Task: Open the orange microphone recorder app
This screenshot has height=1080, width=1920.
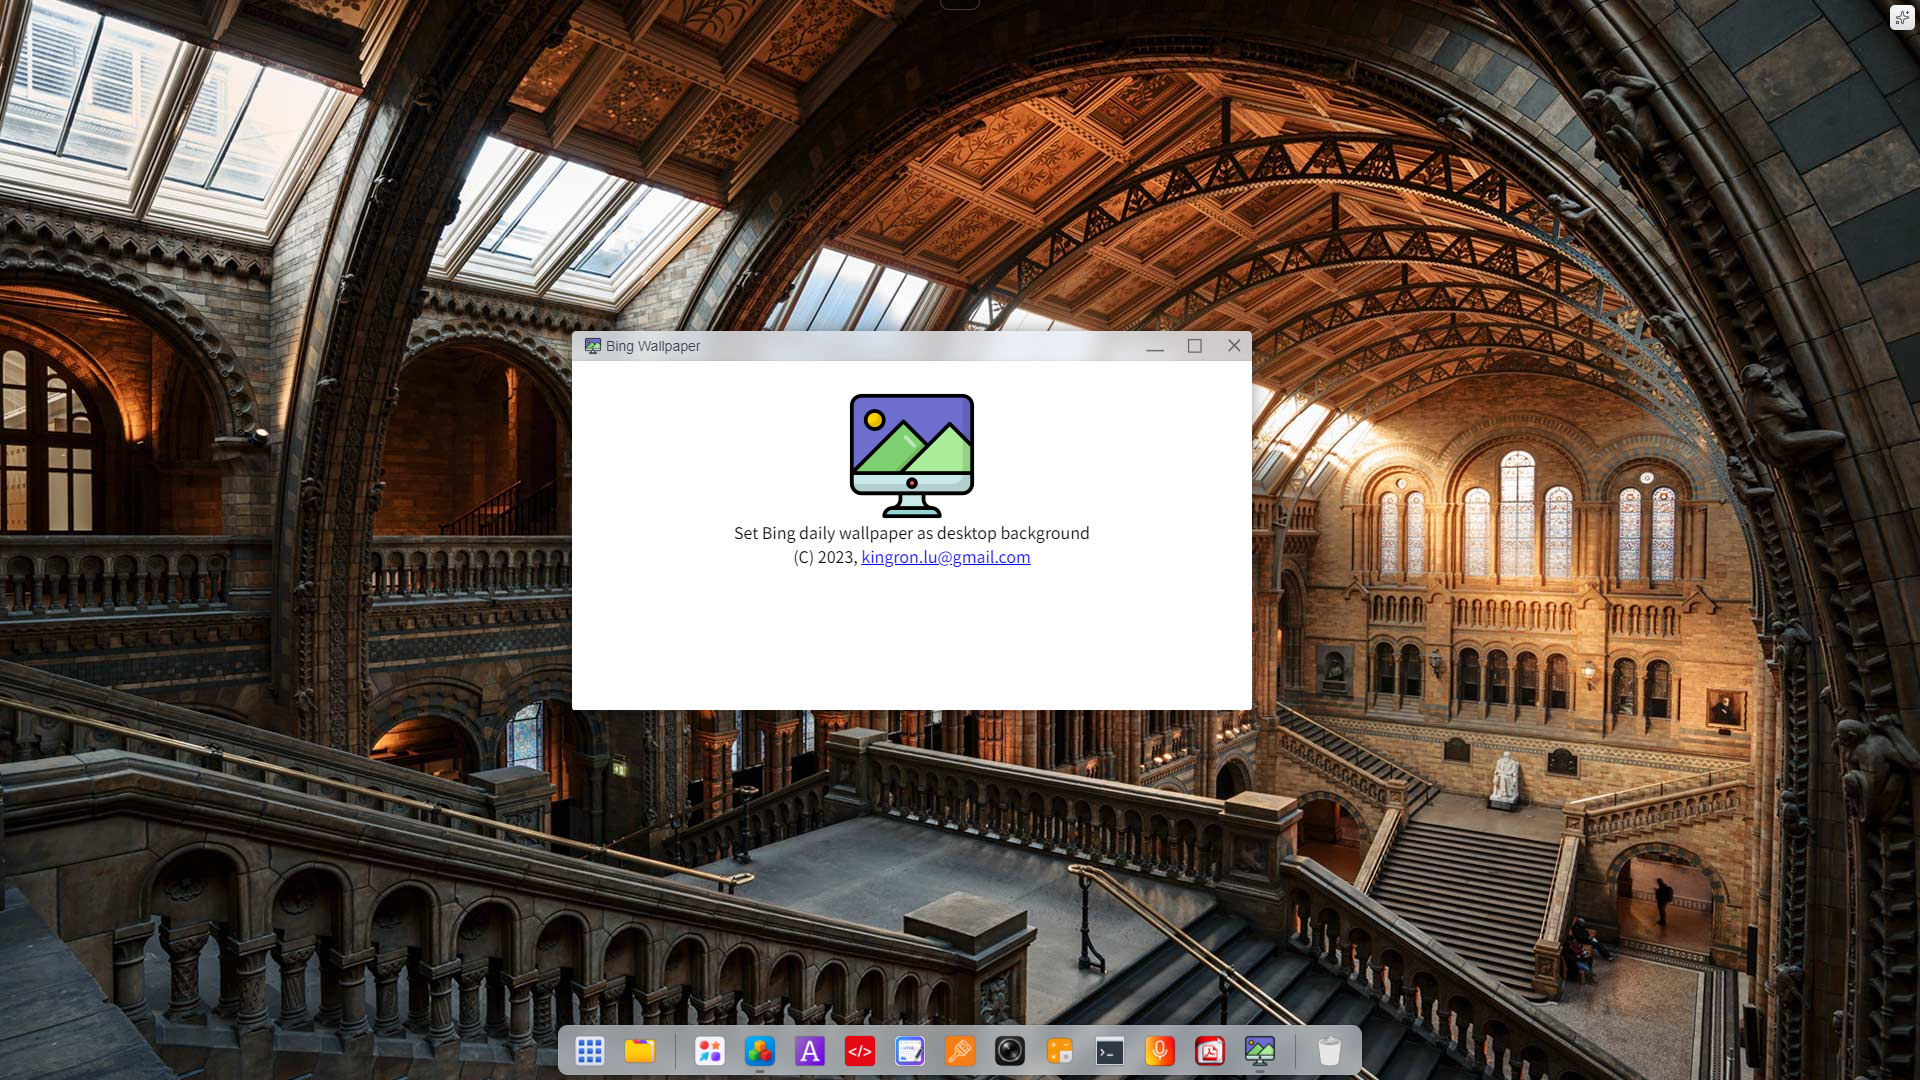Action: (x=1160, y=1051)
